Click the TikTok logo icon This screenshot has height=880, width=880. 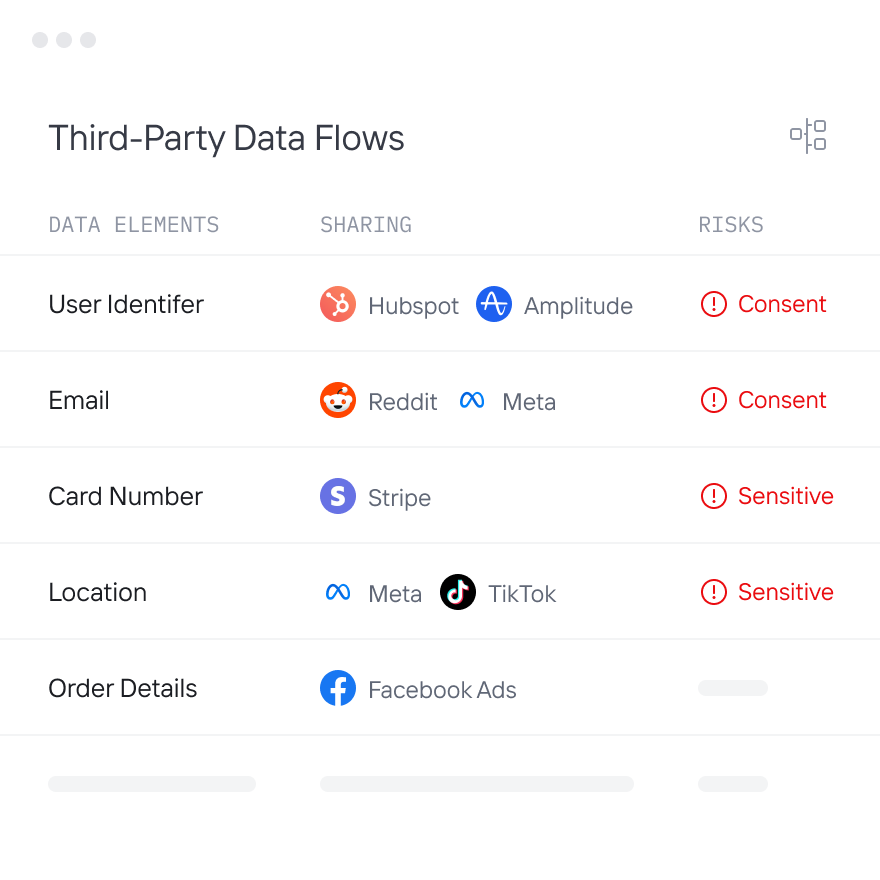click(458, 593)
